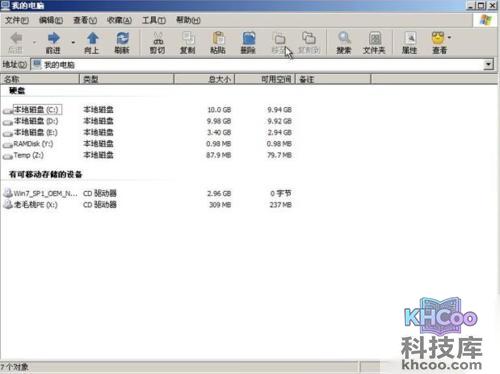Select the 老毛桃PE (X:) CD drive
The width and height of the screenshot is (500, 374).
click(x=36, y=205)
